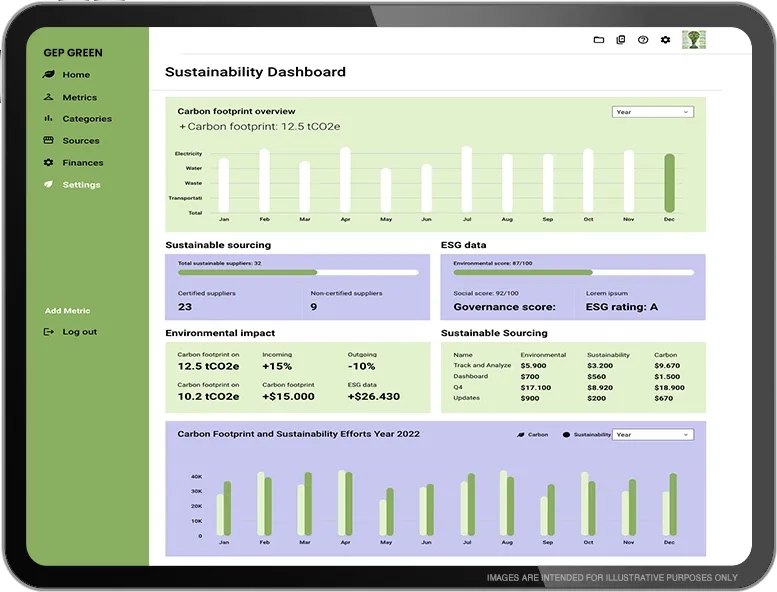Open the Year dropdown in the 2022 efforts chart
This screenshot has height=592, width=777.
coord(652,435)
